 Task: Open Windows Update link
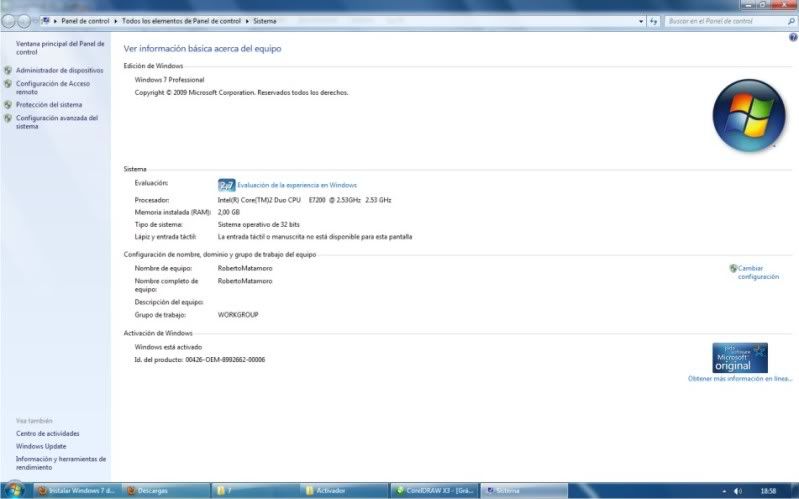(41, 447)
